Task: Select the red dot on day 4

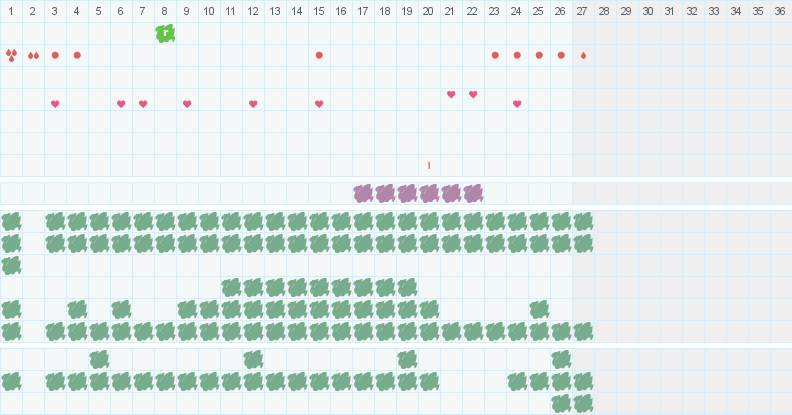Action: pos(77,55)
